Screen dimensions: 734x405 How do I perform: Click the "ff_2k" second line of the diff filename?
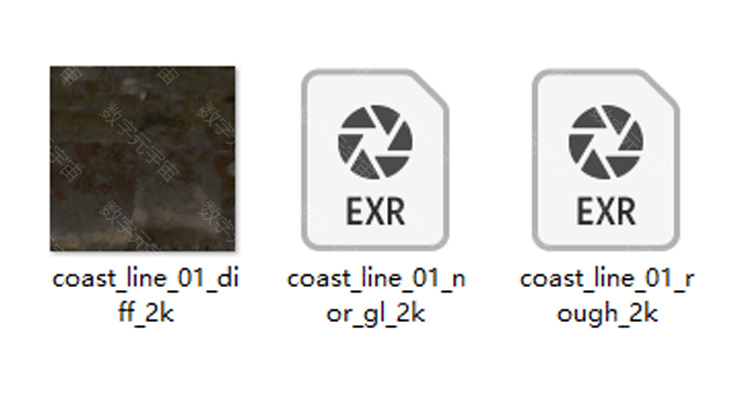[x=146, y=313]
